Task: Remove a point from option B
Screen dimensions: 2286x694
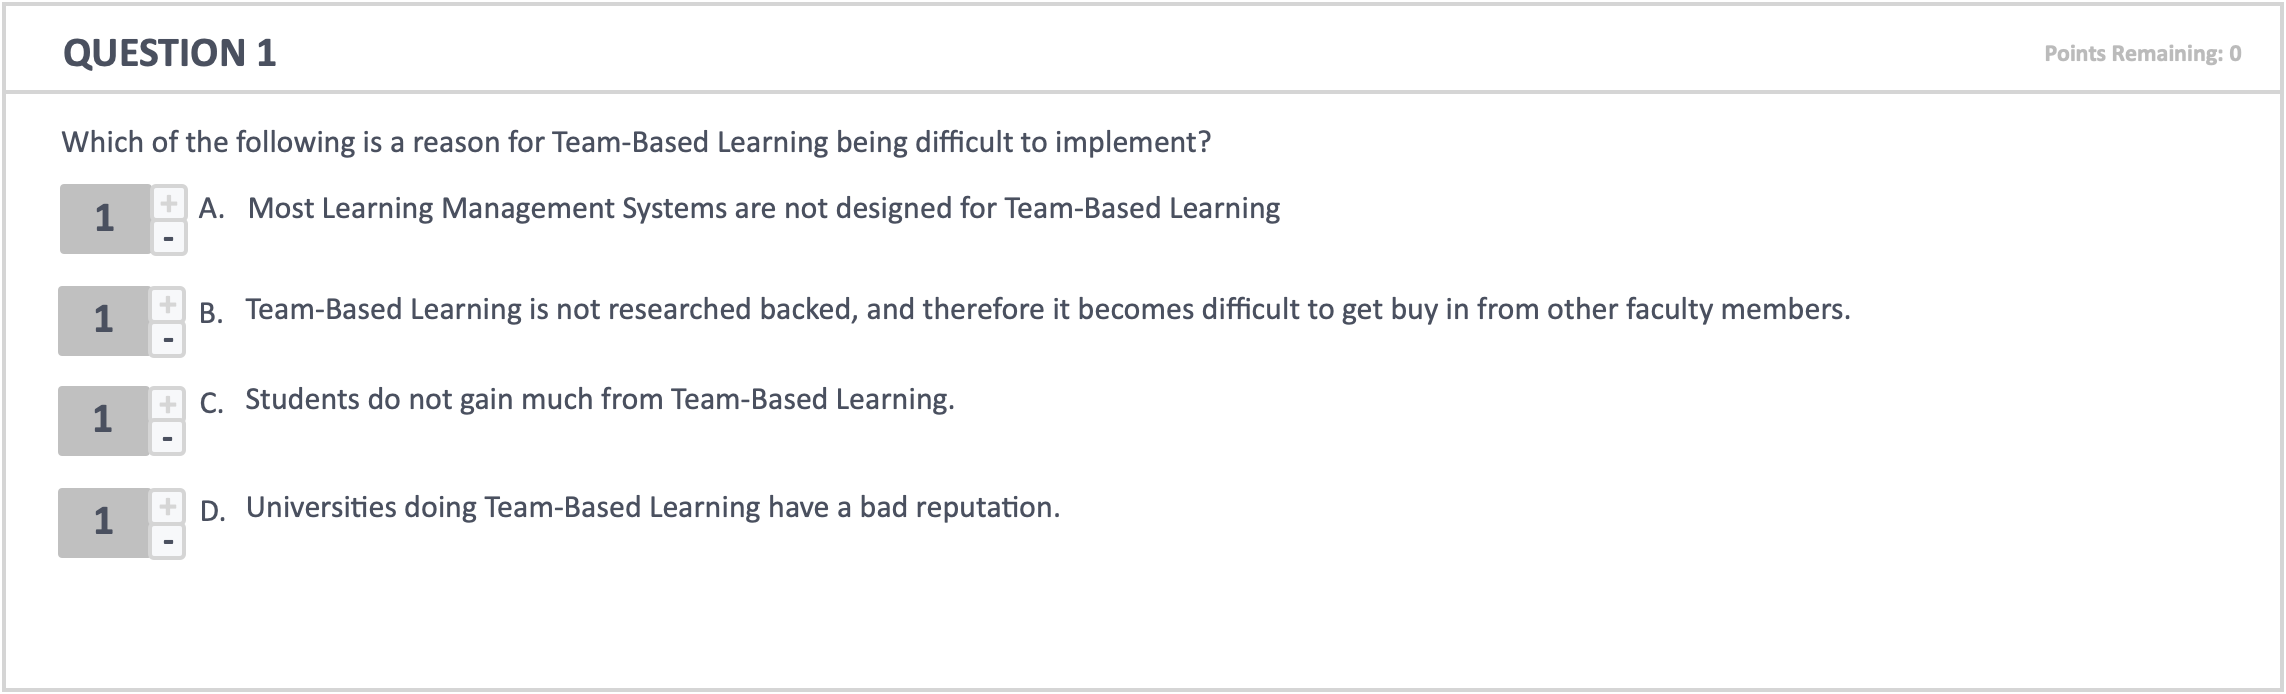Action: 168,339
